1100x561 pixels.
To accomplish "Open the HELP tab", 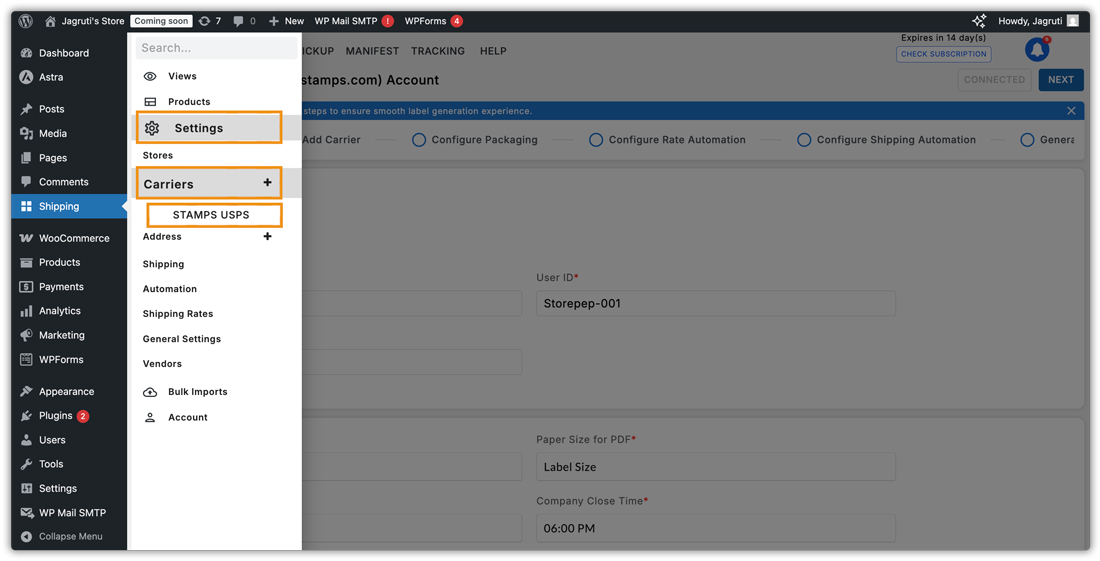I will (x=493, y=51).
